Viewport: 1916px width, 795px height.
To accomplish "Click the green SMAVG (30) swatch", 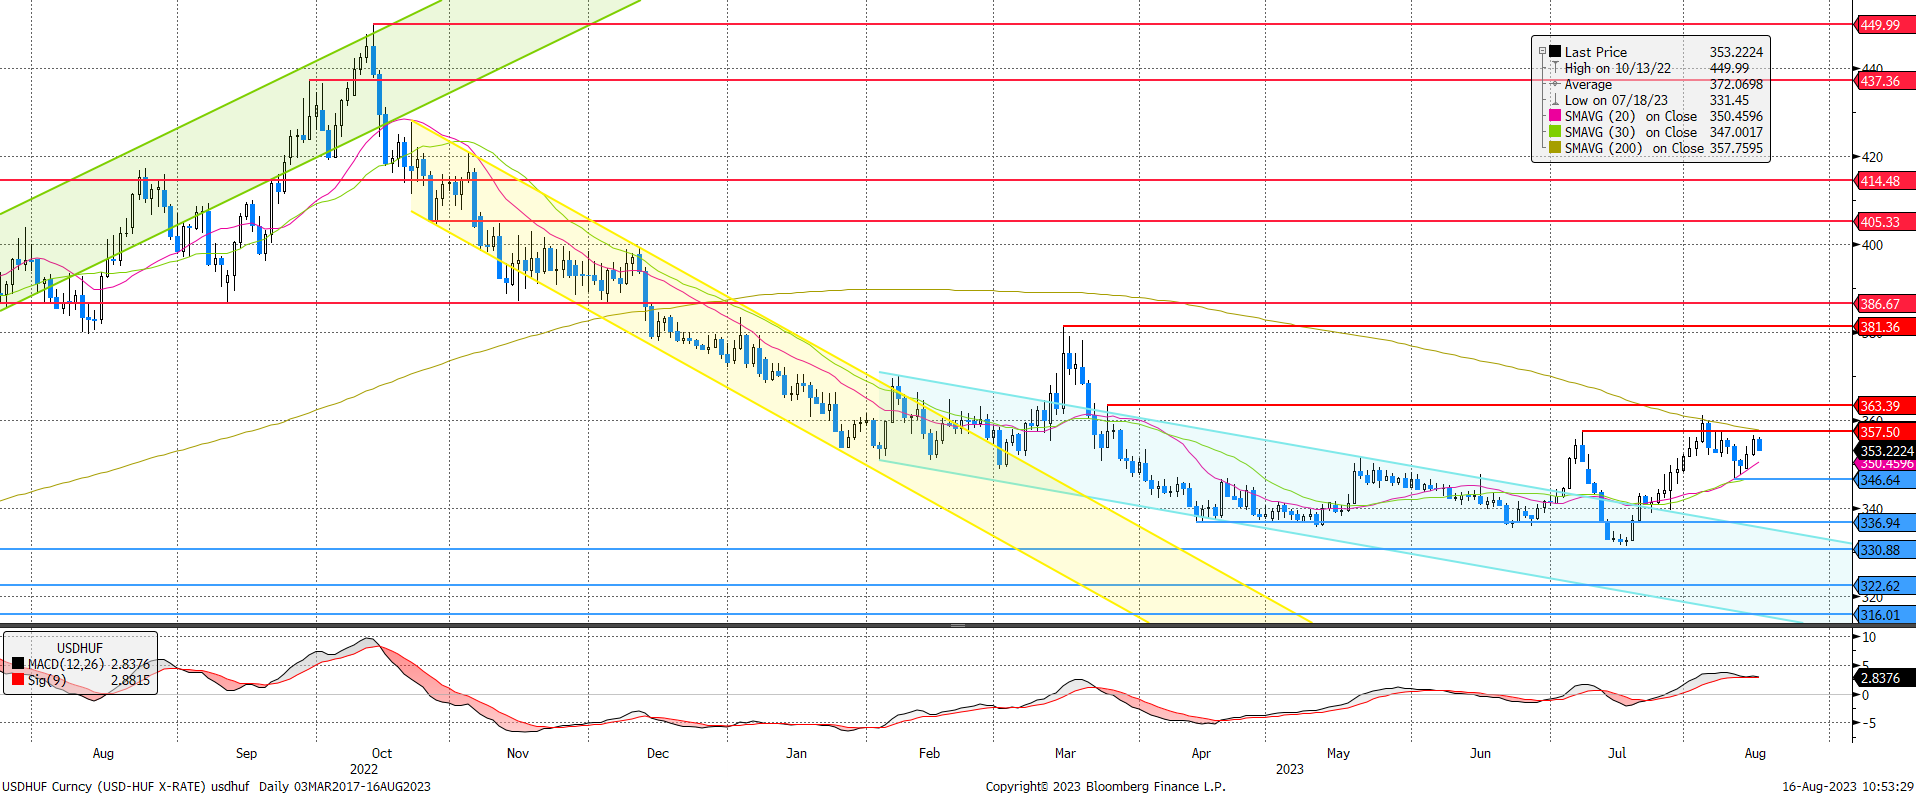I will point(1555,132).
